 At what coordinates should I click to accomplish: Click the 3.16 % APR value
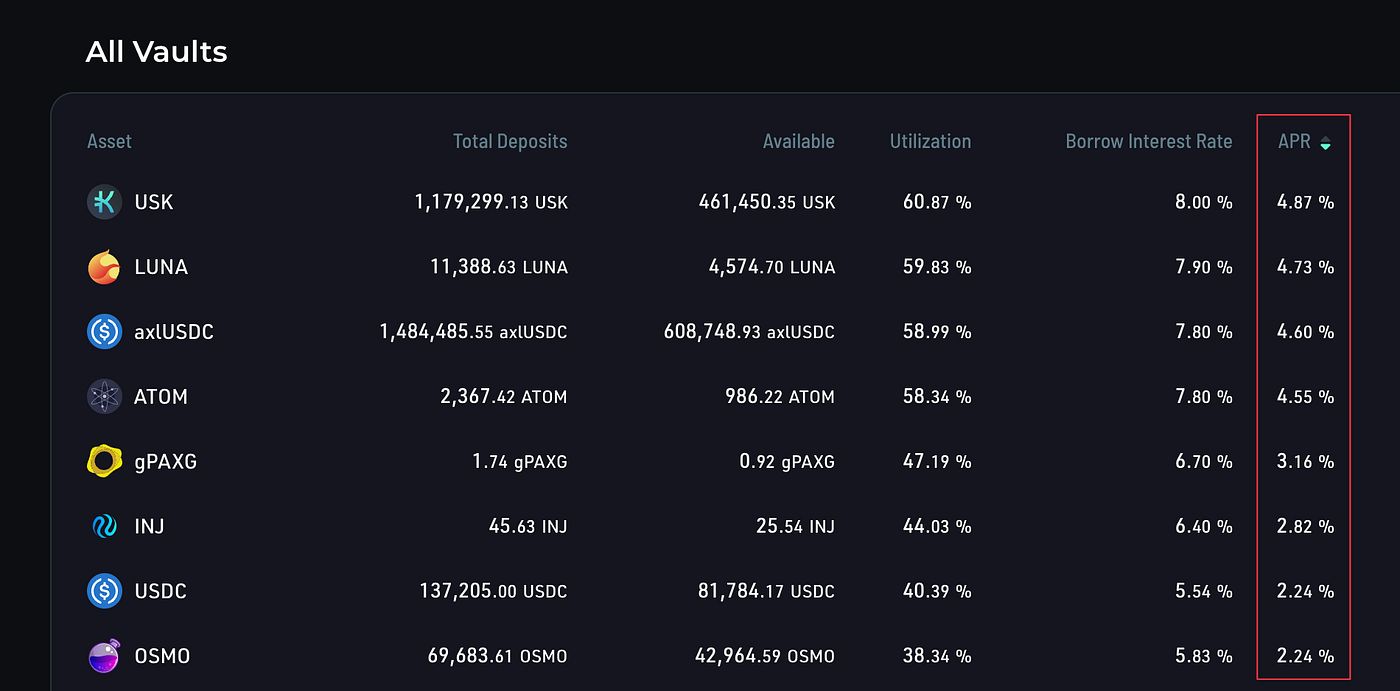[1306, 462]
